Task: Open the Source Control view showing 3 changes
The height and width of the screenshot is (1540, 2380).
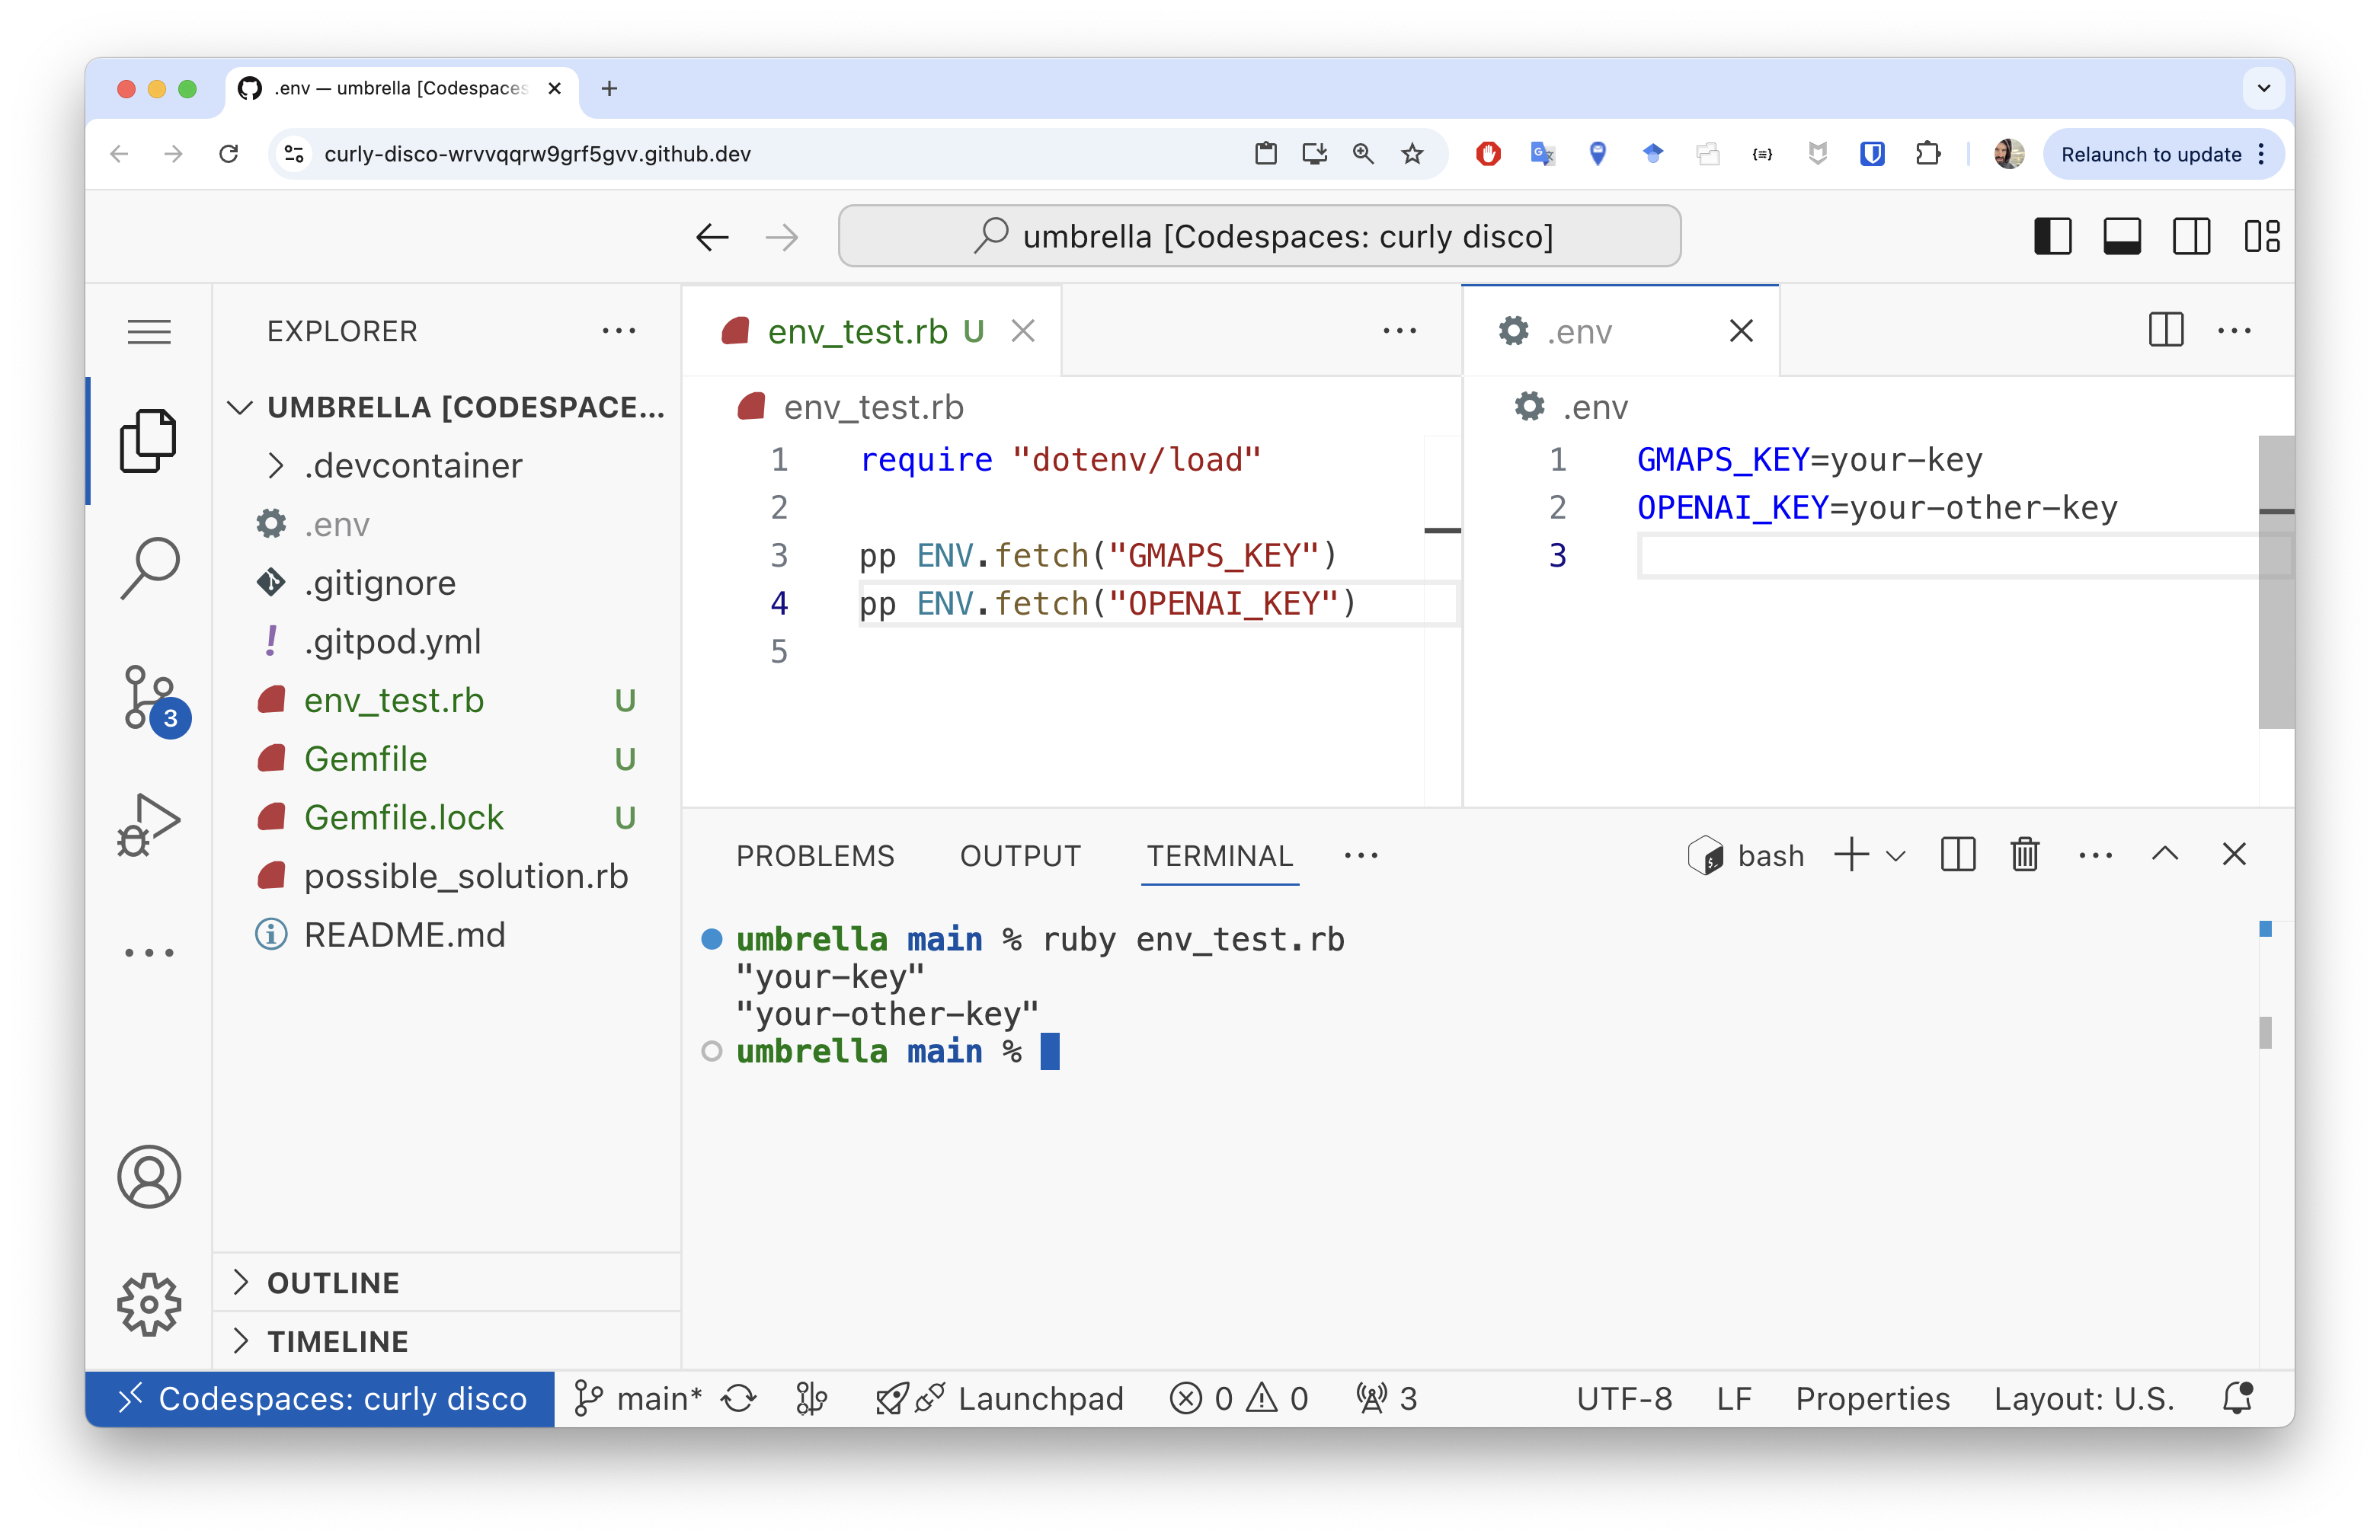Action: [x=149, y=698]
